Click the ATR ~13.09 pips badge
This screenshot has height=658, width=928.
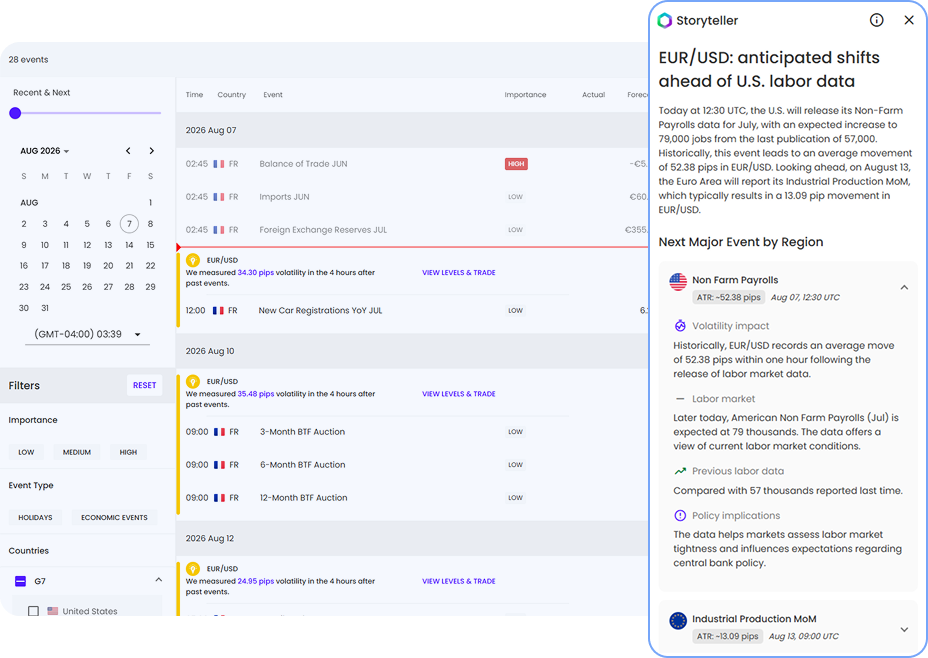pyautogui.click(x=727, y=637)
